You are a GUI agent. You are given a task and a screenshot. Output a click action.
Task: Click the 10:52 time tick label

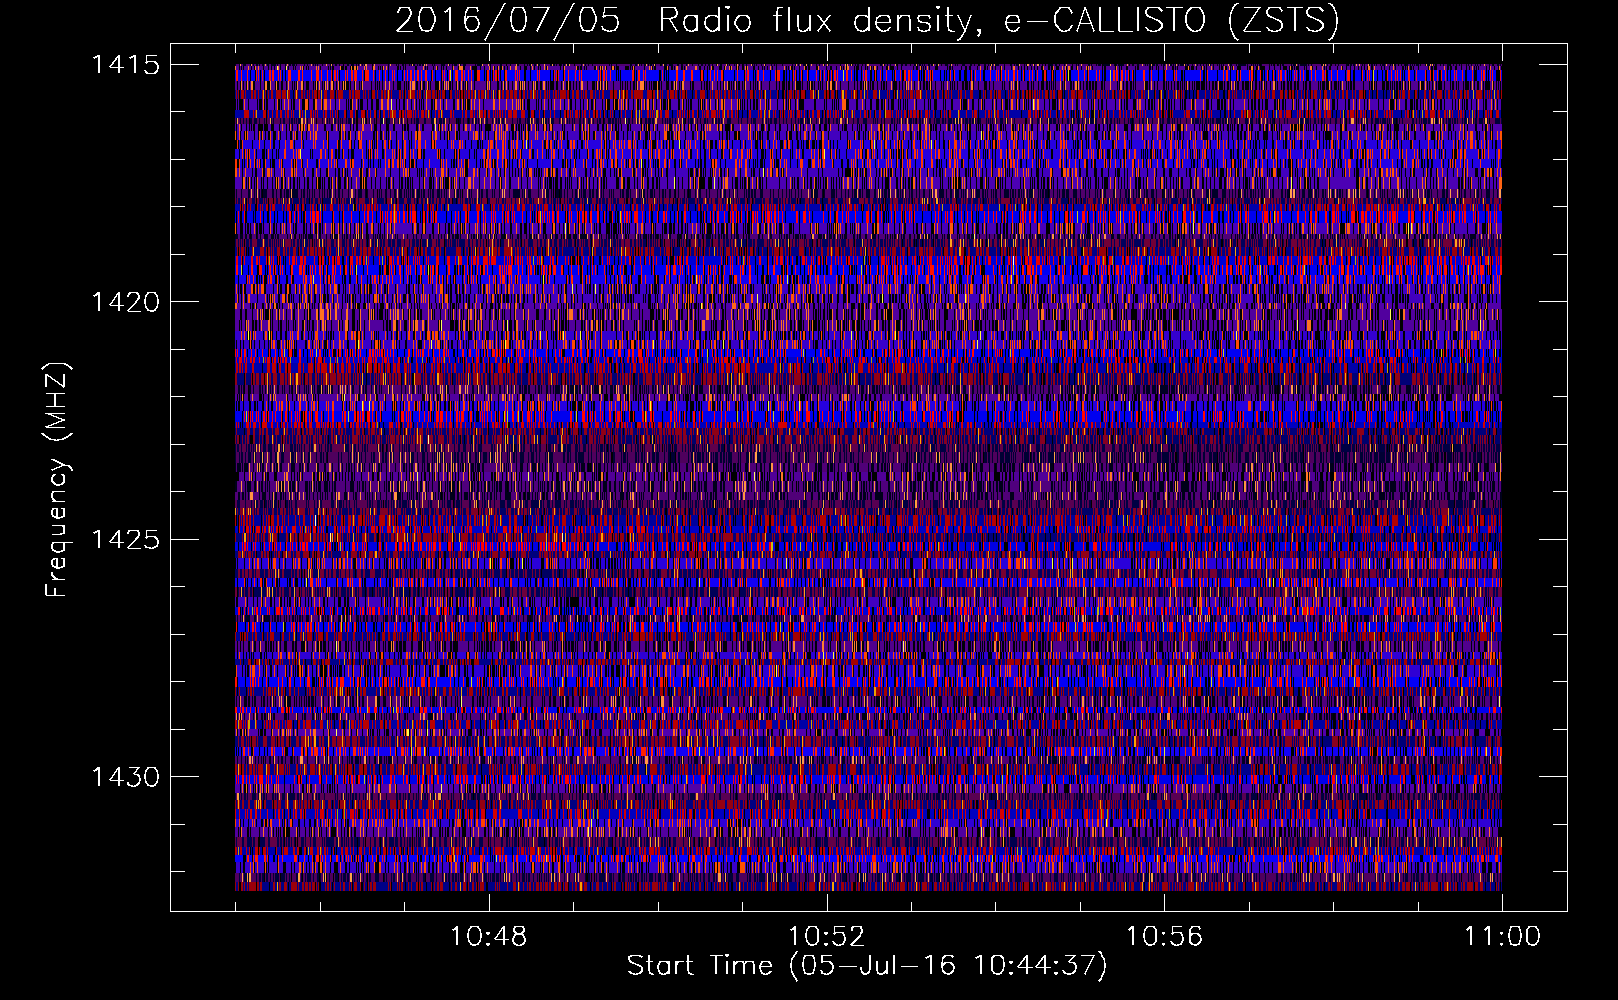[827, 937]
